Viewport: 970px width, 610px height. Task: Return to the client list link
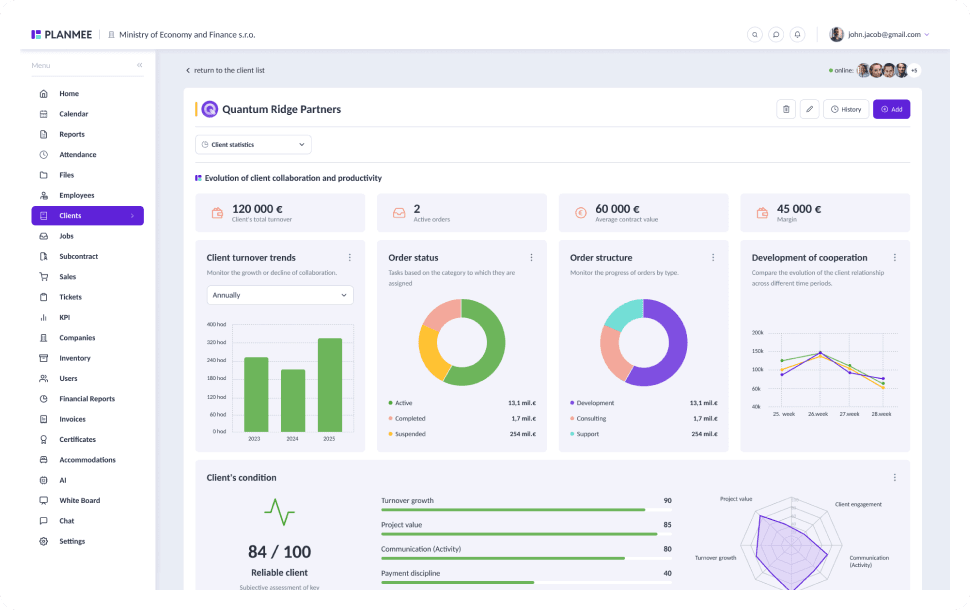point(225,71)
